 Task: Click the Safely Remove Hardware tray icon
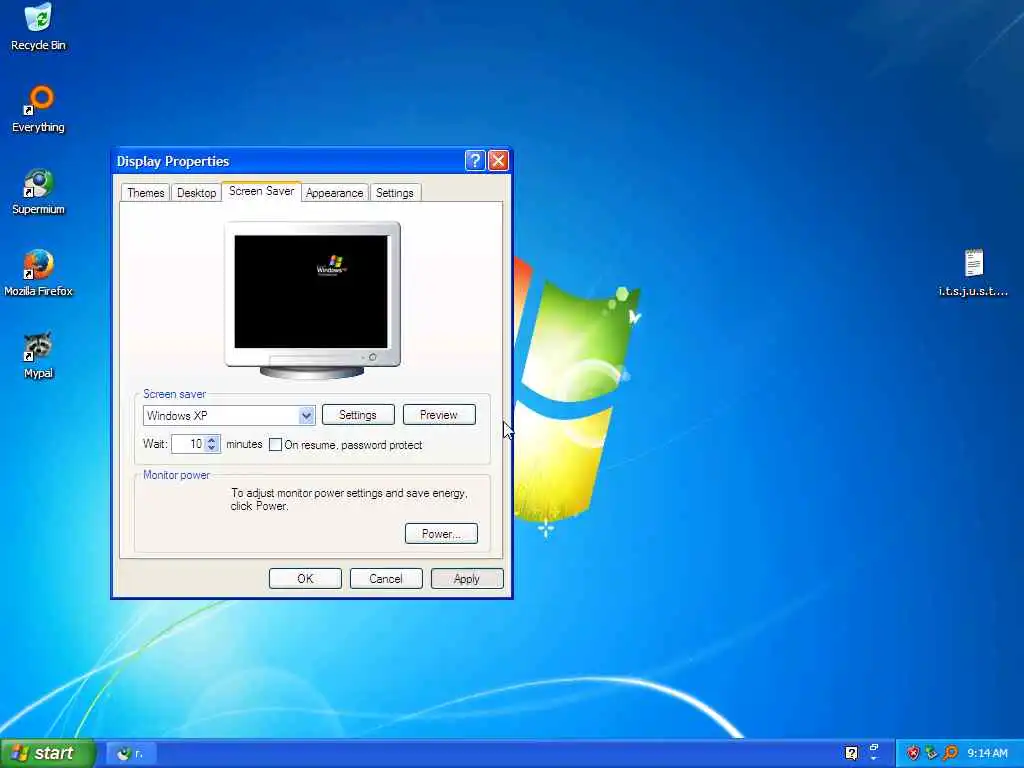pyautogui.click(x=931, y=753)
